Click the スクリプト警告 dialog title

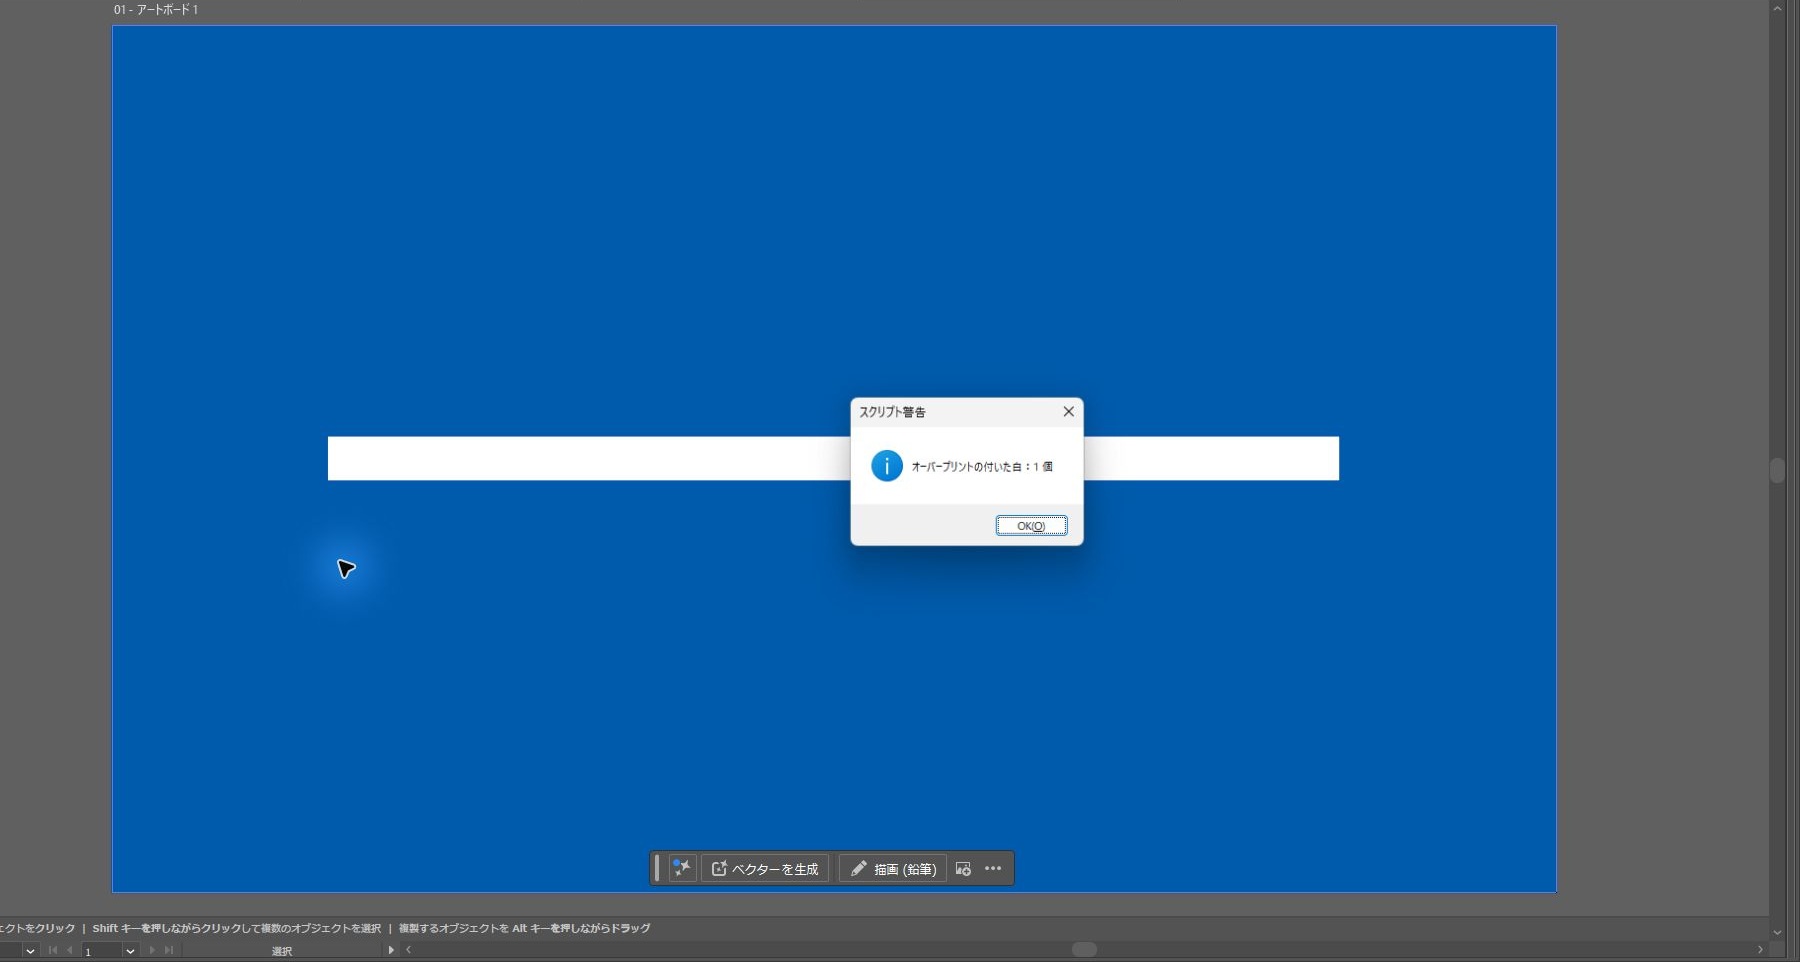coord(892,412)
